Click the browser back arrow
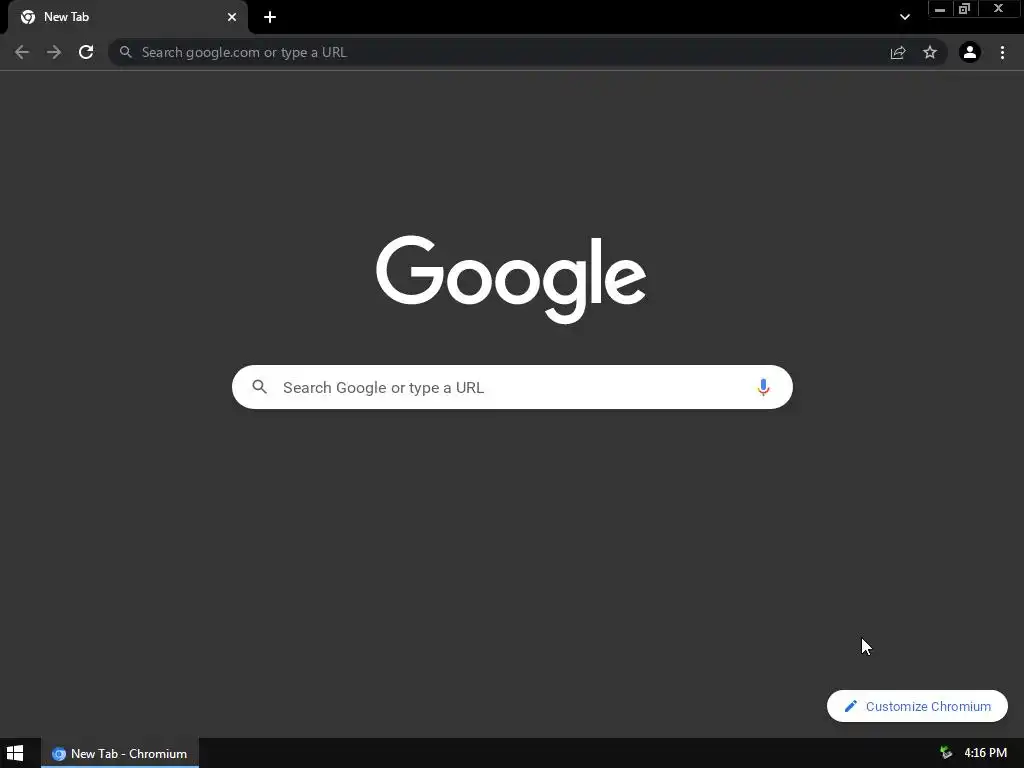Viewport: 1024px width, 768px height. (x=22, y=52)
